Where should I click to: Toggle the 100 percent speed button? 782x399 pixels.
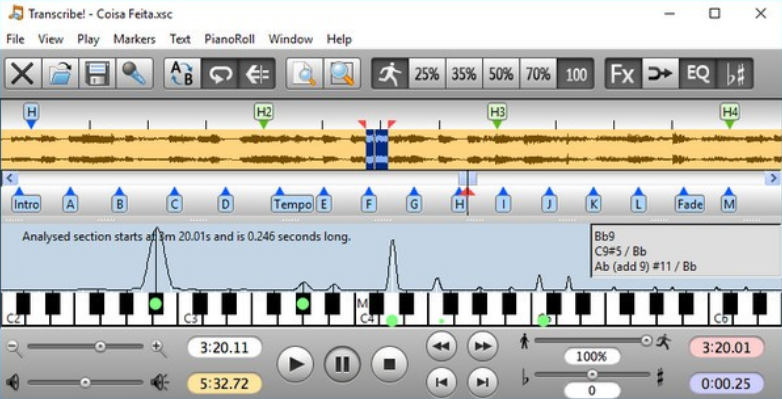576,74
